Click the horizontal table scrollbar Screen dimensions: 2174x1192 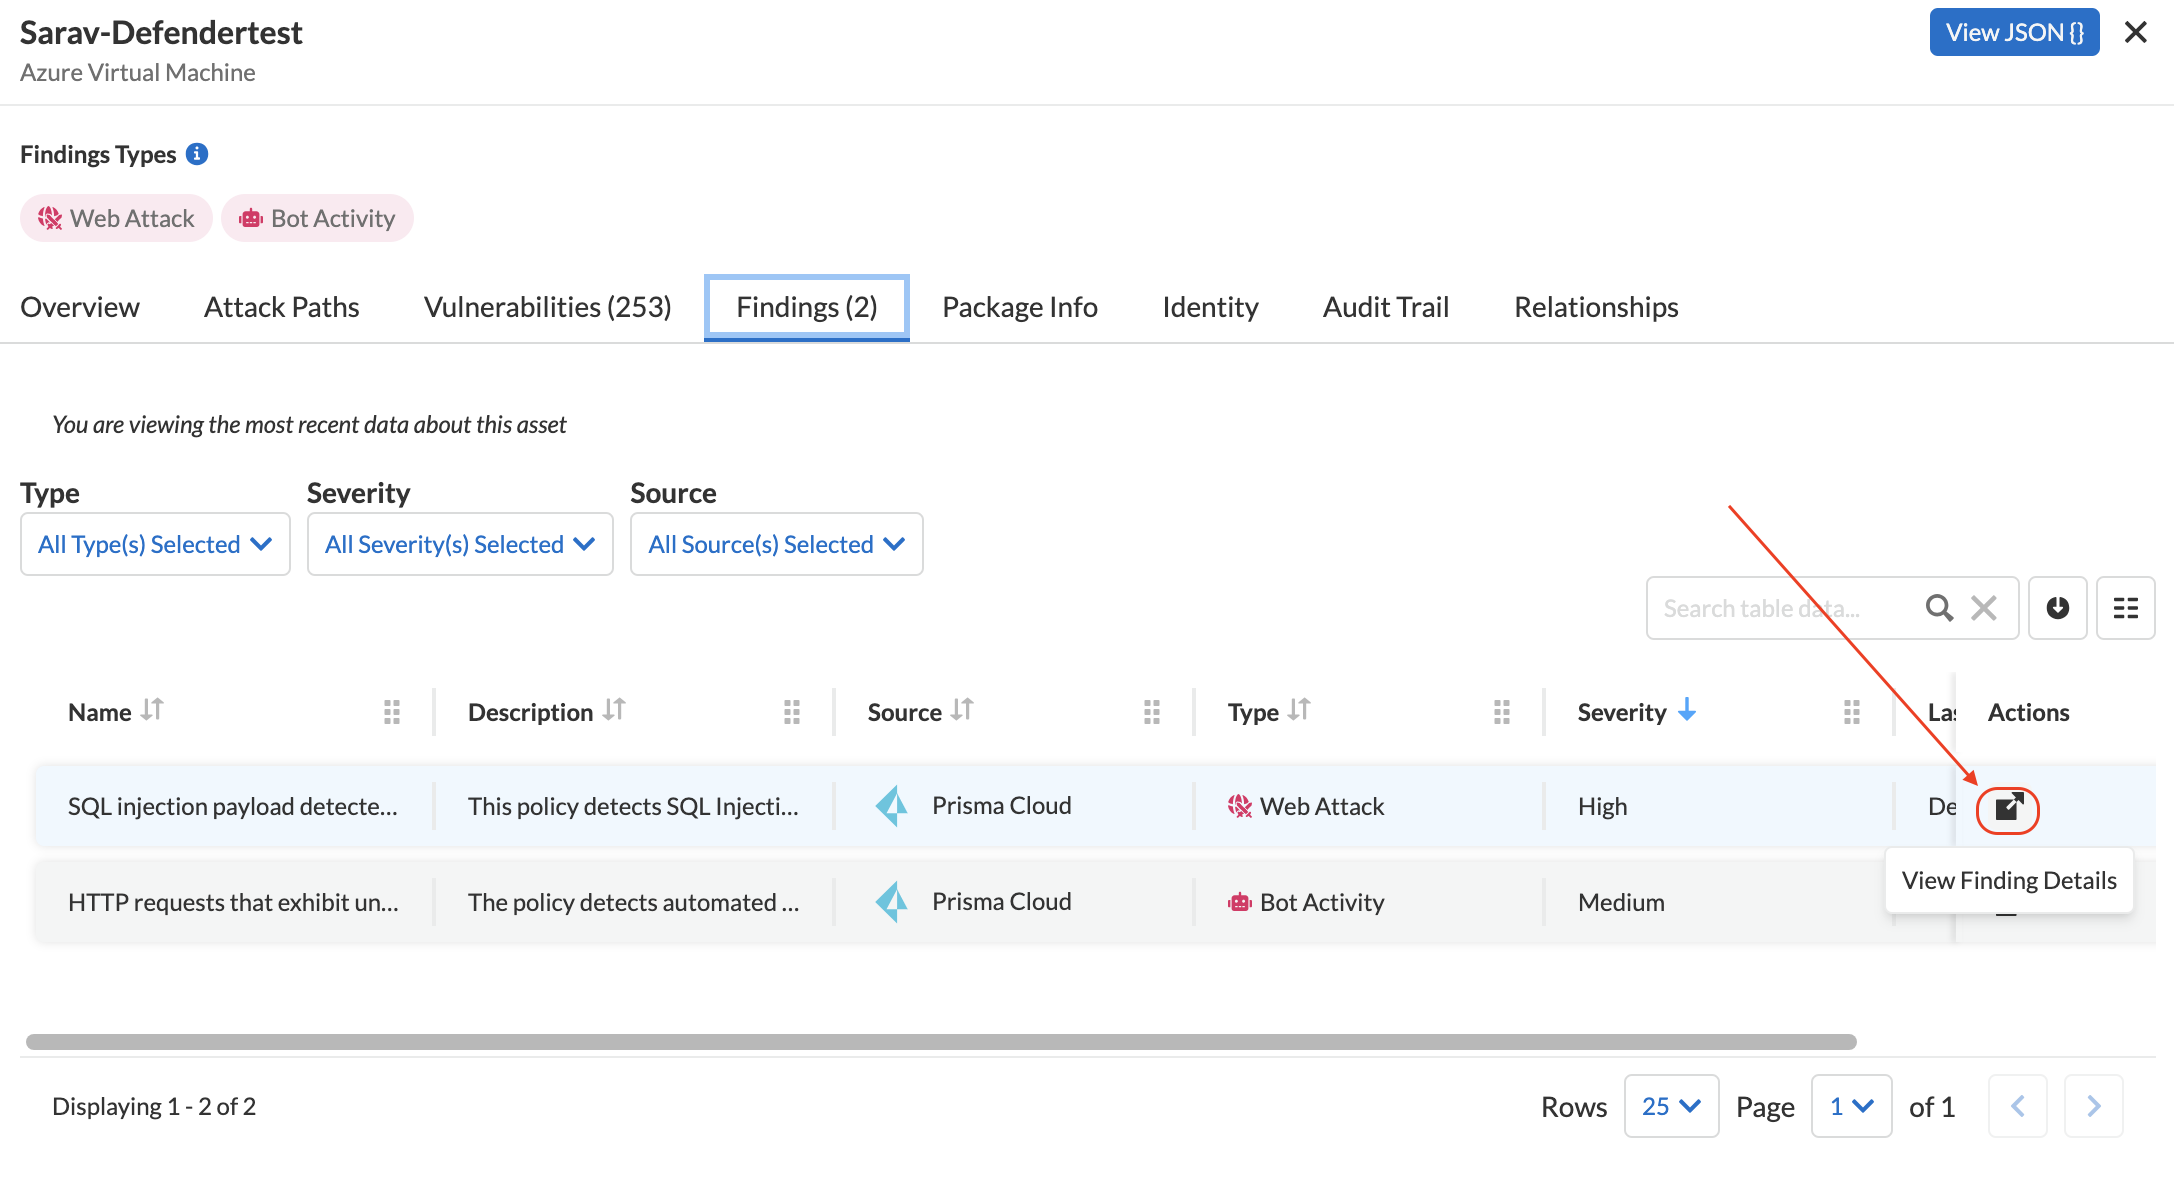point(940,1042)
